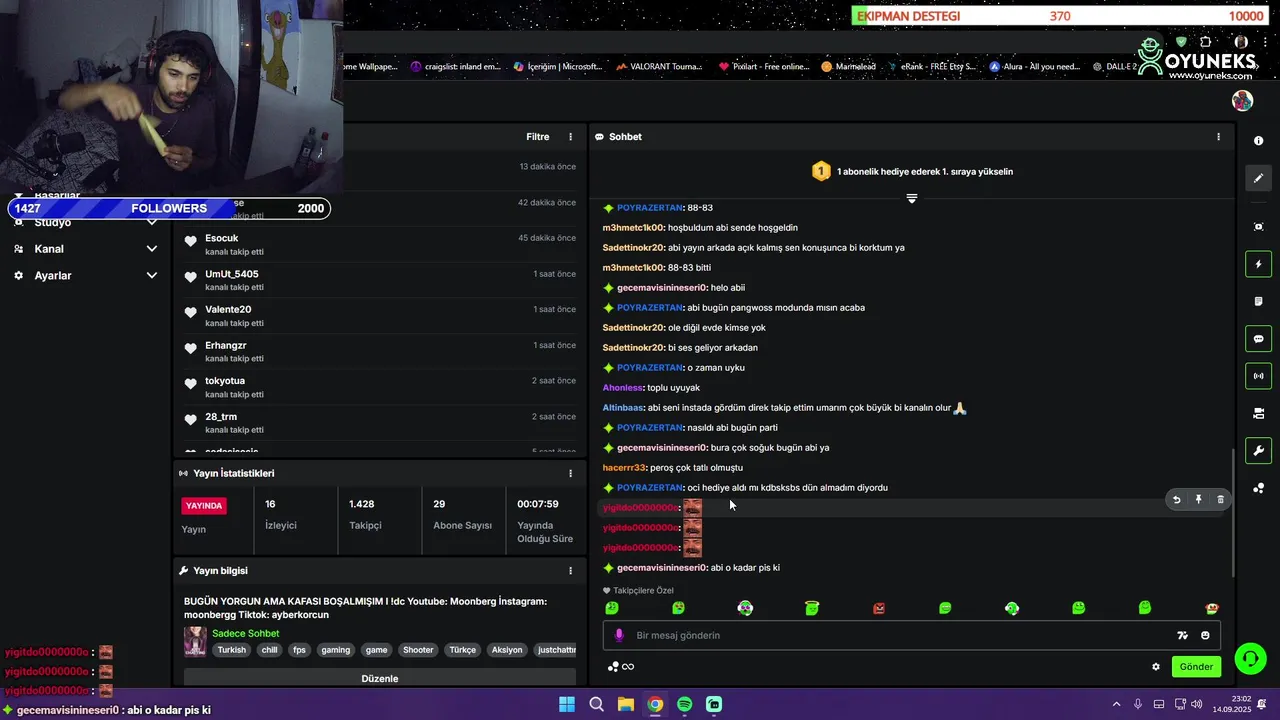Screen dimensions: 1280x720
Task: Open the eRank bookmark
Action: pyautogui.click(x=932, y=67)
